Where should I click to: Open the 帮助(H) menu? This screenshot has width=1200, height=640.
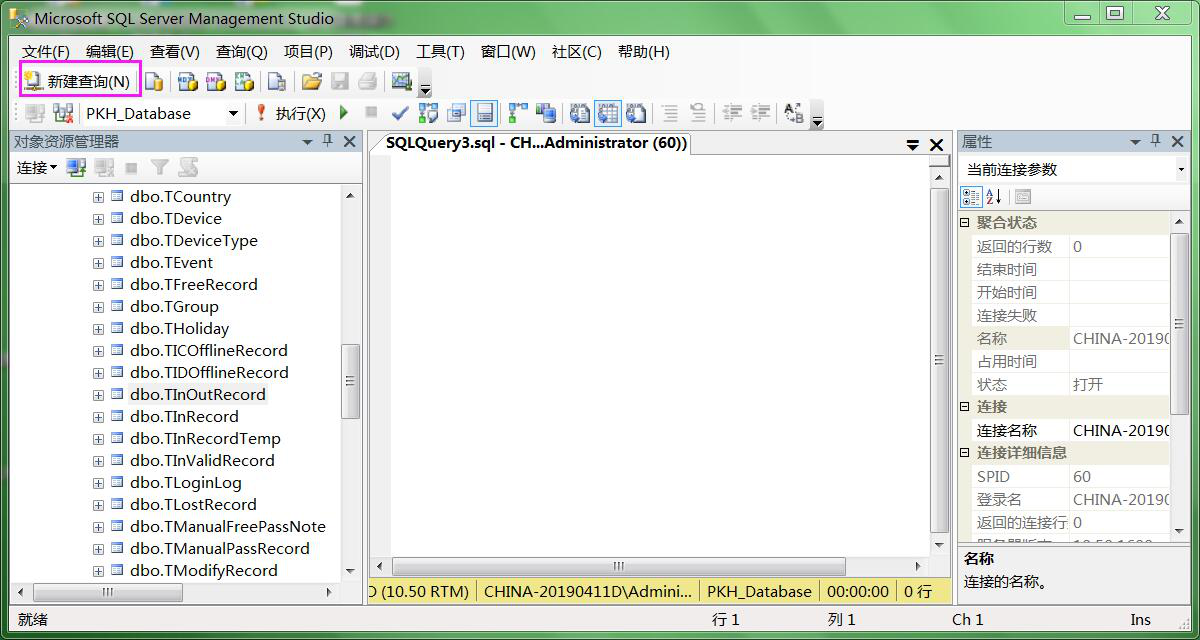pos(644,52)
